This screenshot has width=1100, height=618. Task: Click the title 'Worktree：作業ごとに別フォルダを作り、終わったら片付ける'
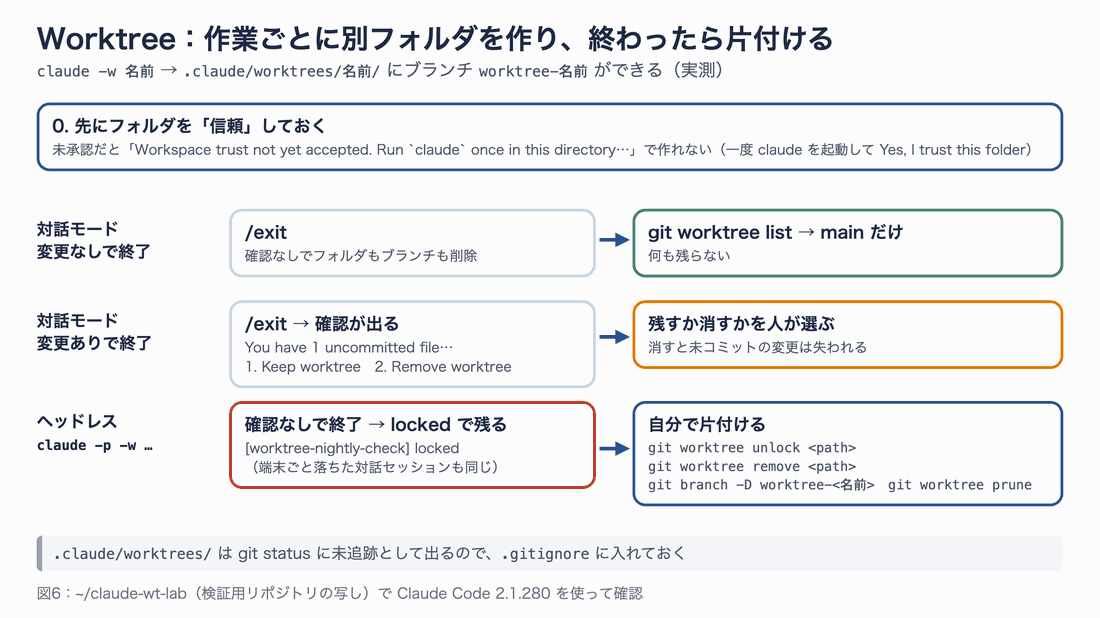pyautogui.click(x=435, y=39)
